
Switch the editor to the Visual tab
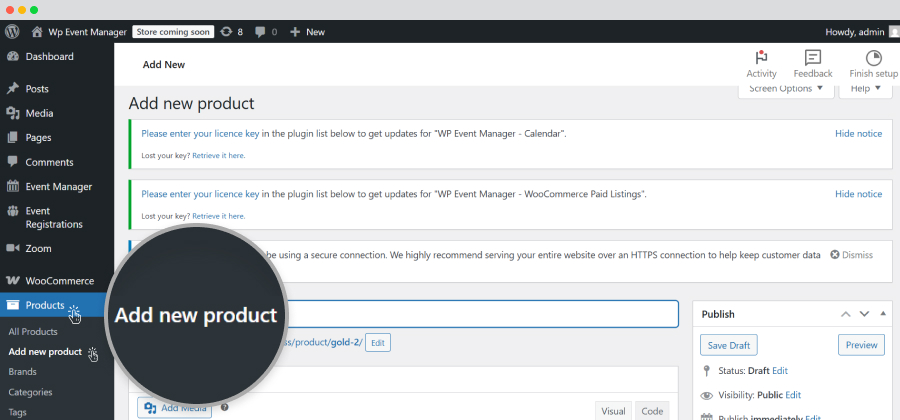coord(613,411)
